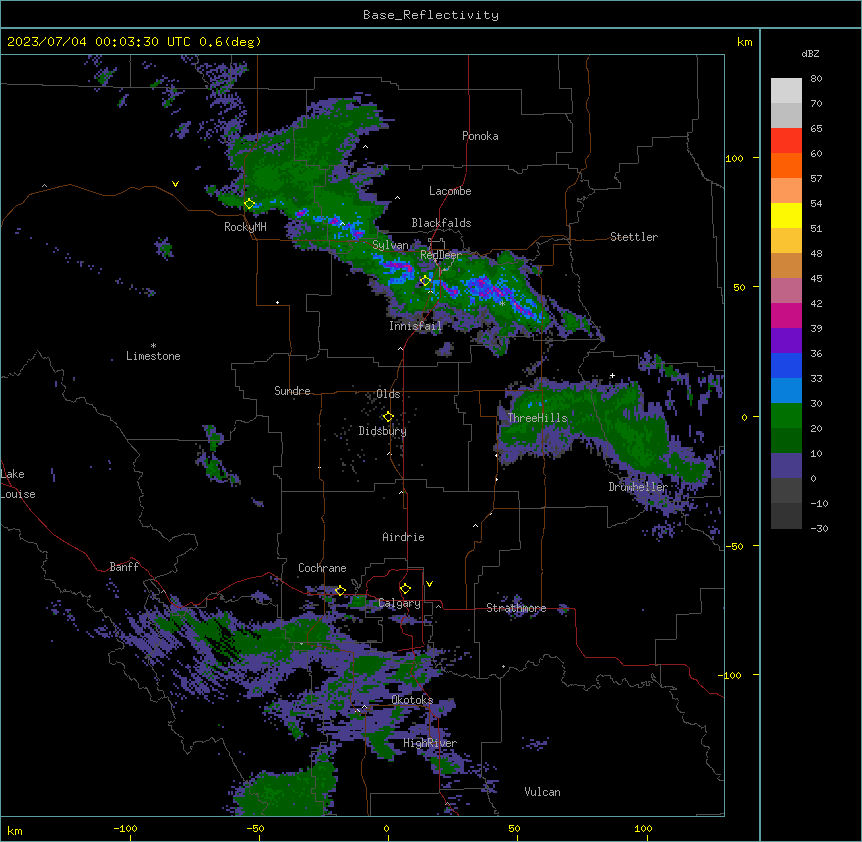The width and height of the screenshot is (862, 842).
Task: Click the HighRiver town label
Action: pos(430,743)
